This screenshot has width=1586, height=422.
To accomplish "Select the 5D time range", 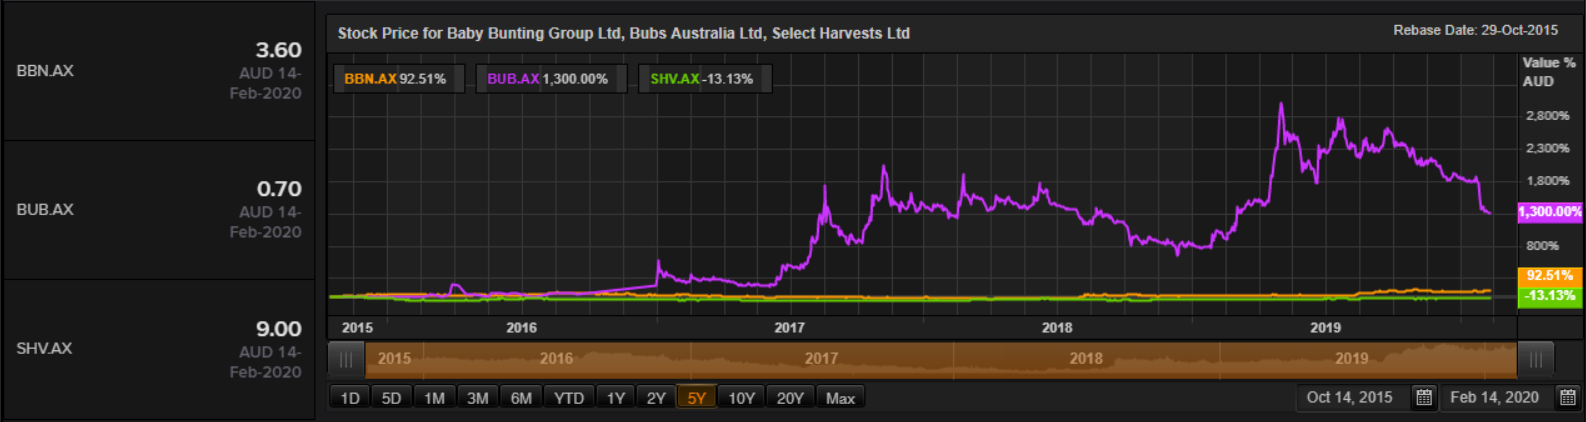I will pos(391,398).
